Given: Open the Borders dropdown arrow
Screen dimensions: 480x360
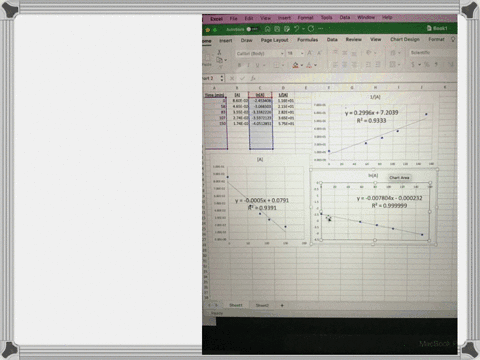Looking at the screenshot, I should click(x=283, y=65).
